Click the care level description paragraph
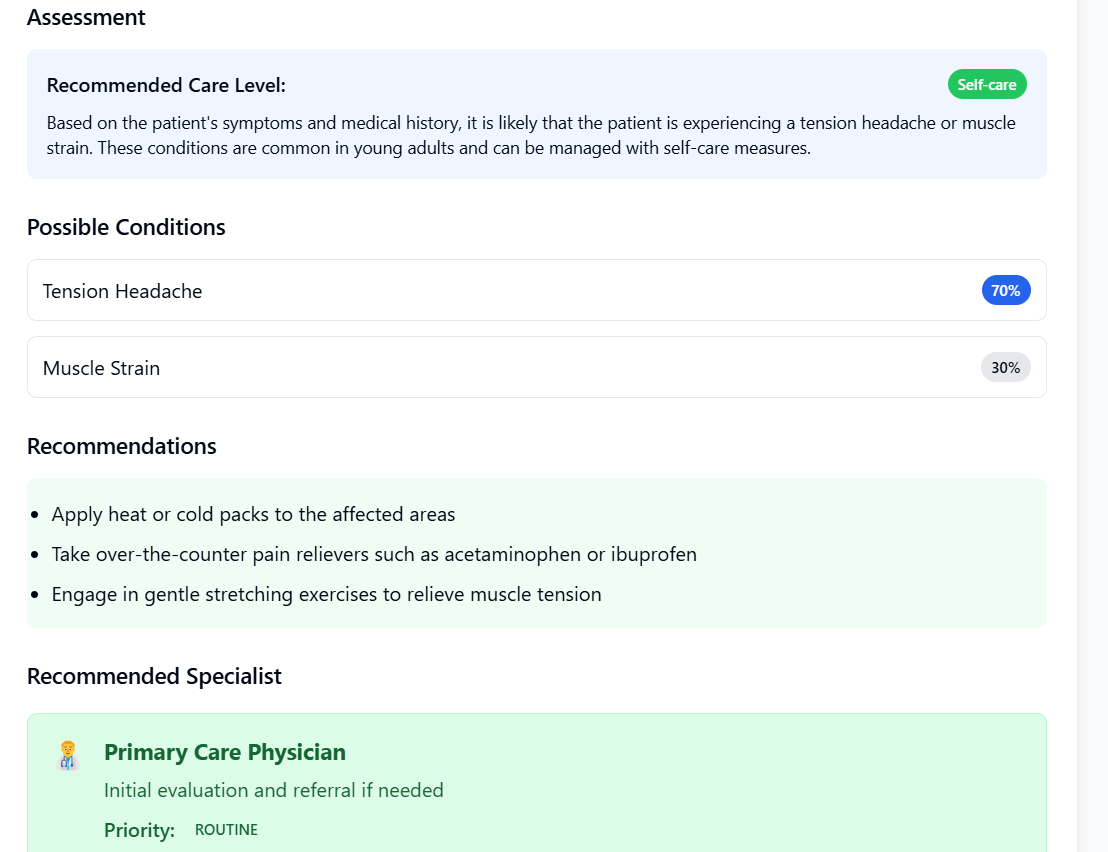This screenshot has height=852, width=1108. pos(531,135)
